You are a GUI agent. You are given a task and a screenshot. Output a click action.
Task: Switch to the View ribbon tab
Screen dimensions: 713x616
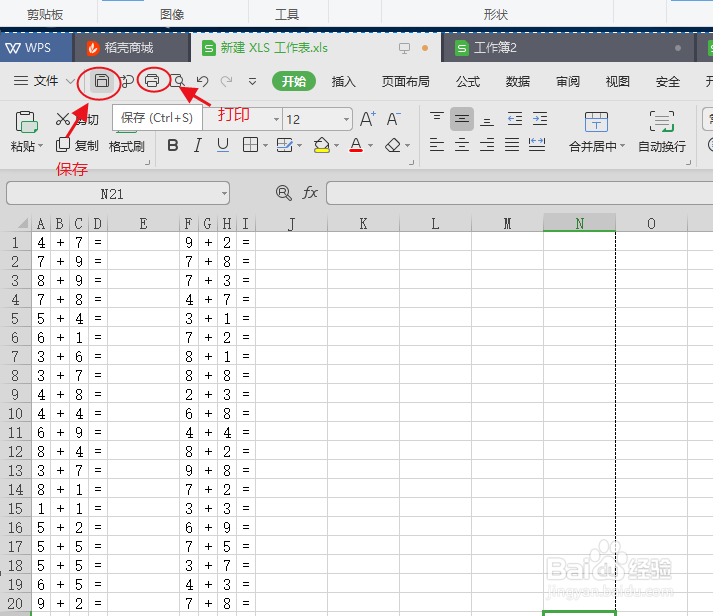(x=618, y=82)
